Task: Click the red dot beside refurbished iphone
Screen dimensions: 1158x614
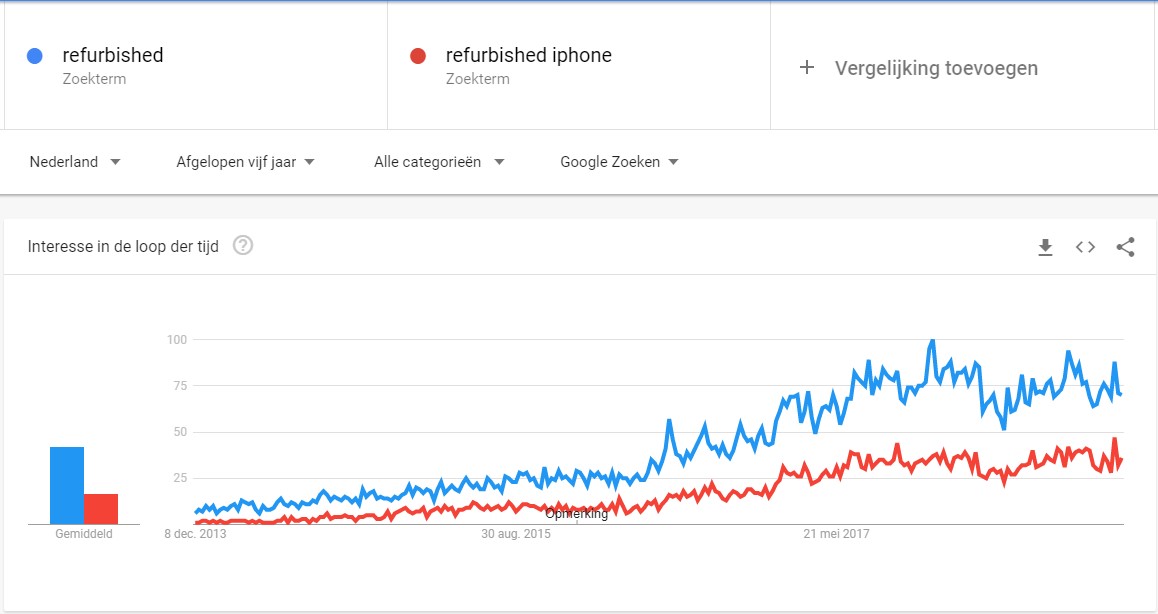Action: pos(419,56)
